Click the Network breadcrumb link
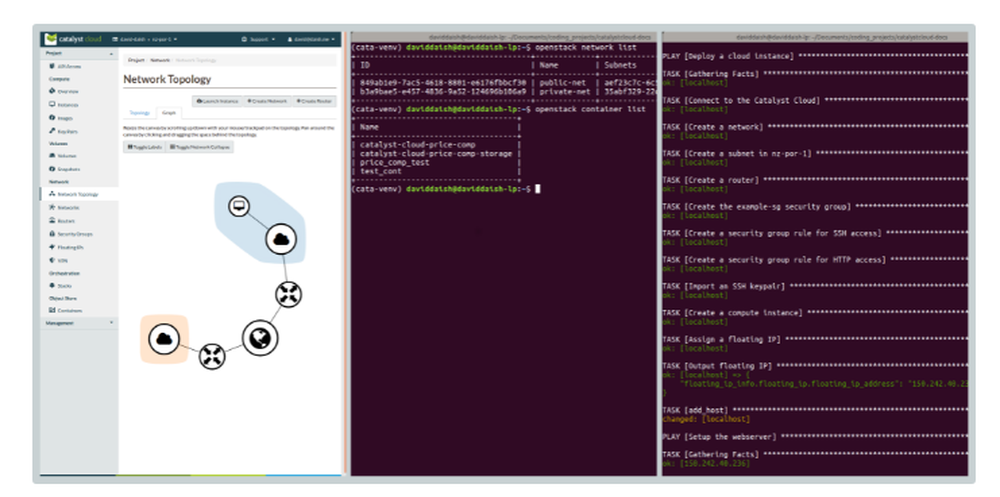Image resolution: width=1000 pixels, height=497 pixels. (160, 60)
